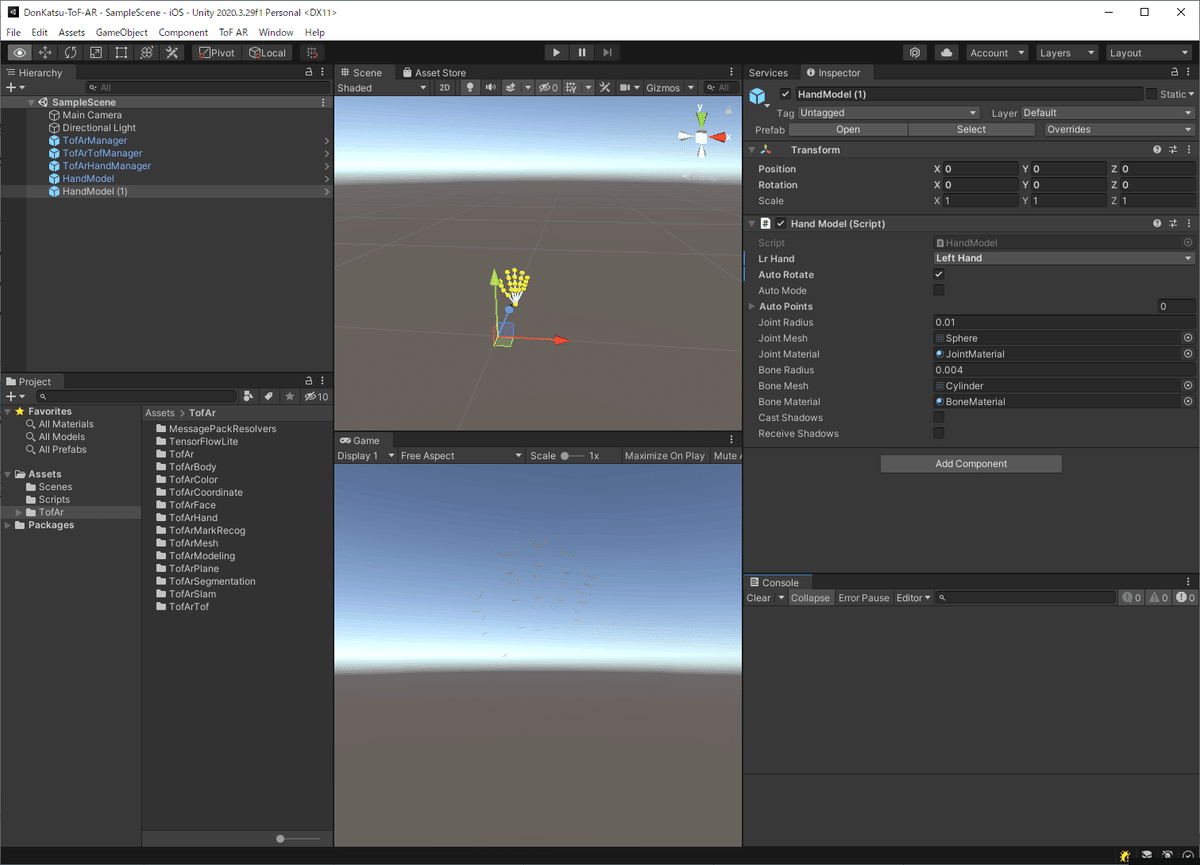Screen dimensions: 1200x865
Task: Lock the Inspector panel
Action: 1174,73
